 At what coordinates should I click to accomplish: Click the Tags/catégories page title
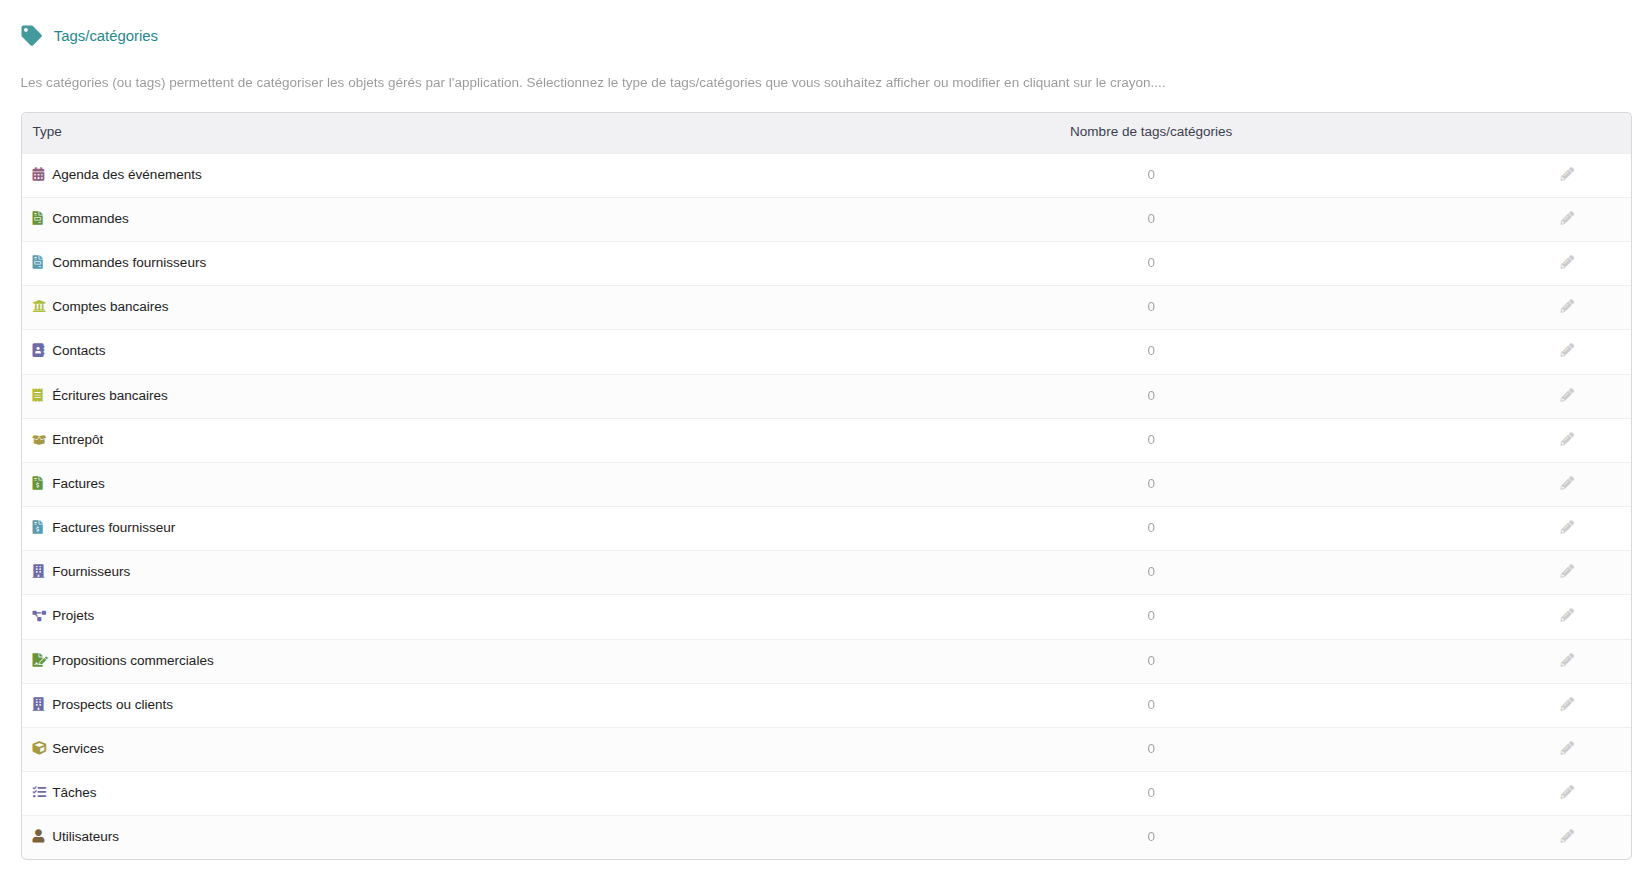[x=105, y=36]
